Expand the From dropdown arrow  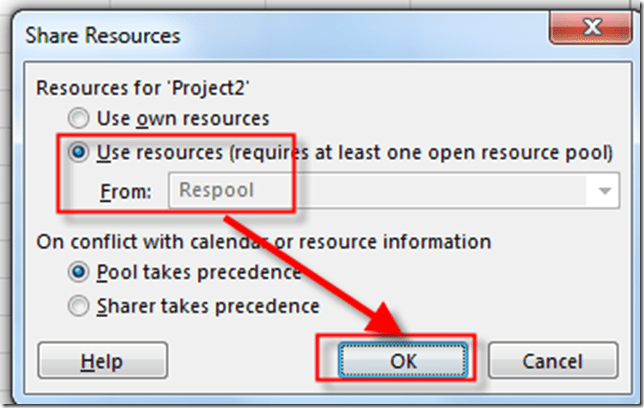603,190
